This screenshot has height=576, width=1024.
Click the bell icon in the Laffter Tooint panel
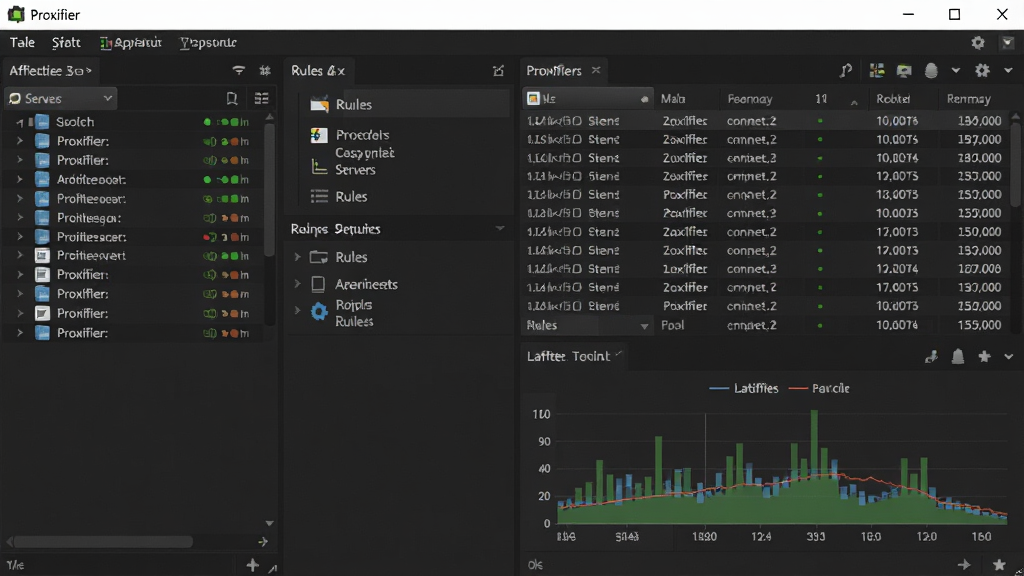[x=958, y=357]
